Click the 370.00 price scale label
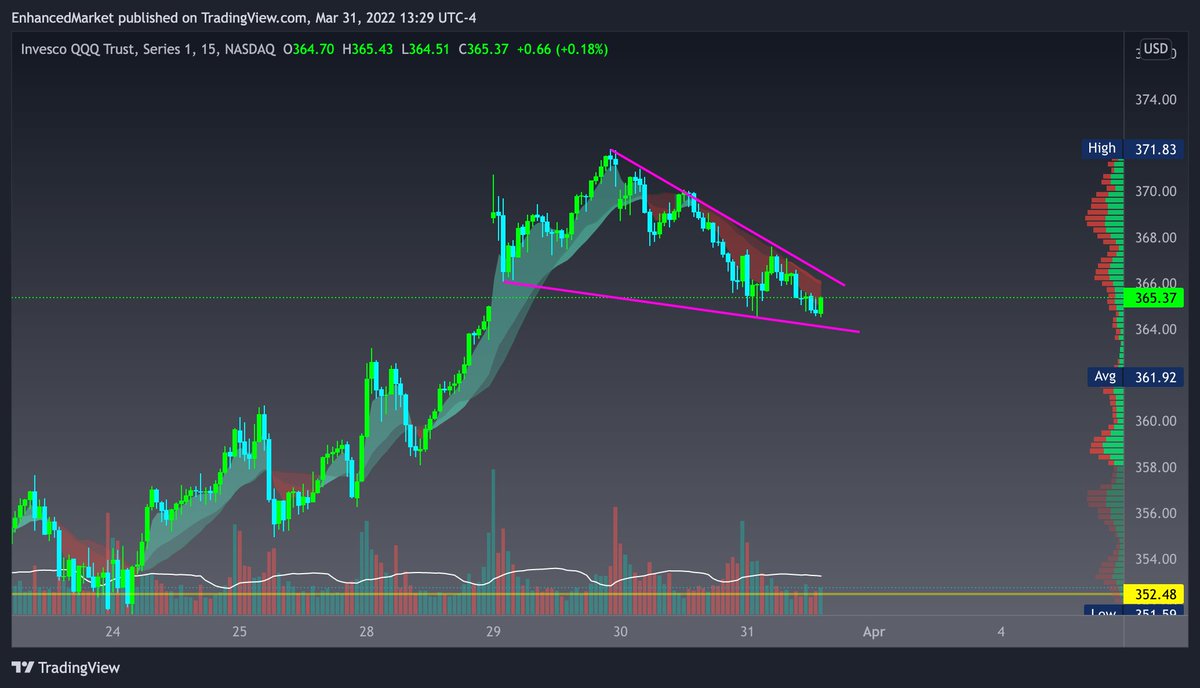This screenshot has width=1200, height=688. (1154, 191)
